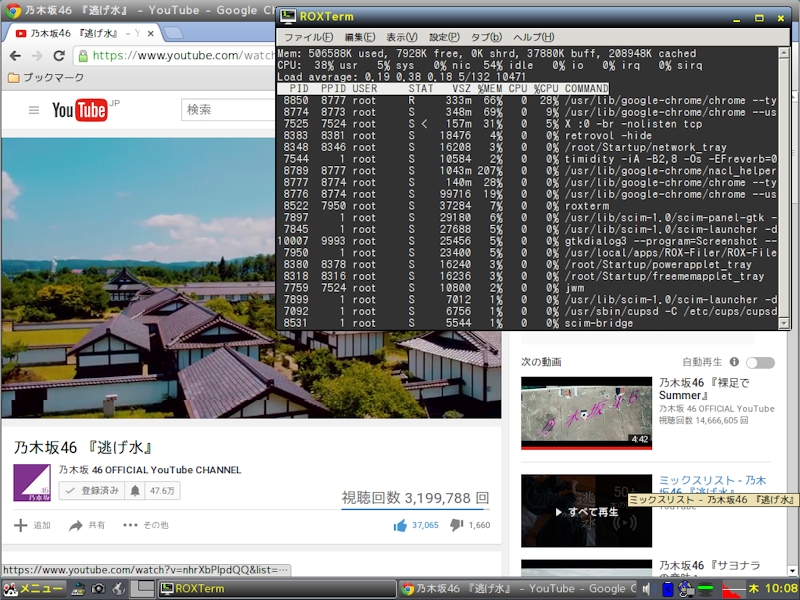Click the taskbar globe browser icon
The image size is (800, 600).
(x=118, y=589)
